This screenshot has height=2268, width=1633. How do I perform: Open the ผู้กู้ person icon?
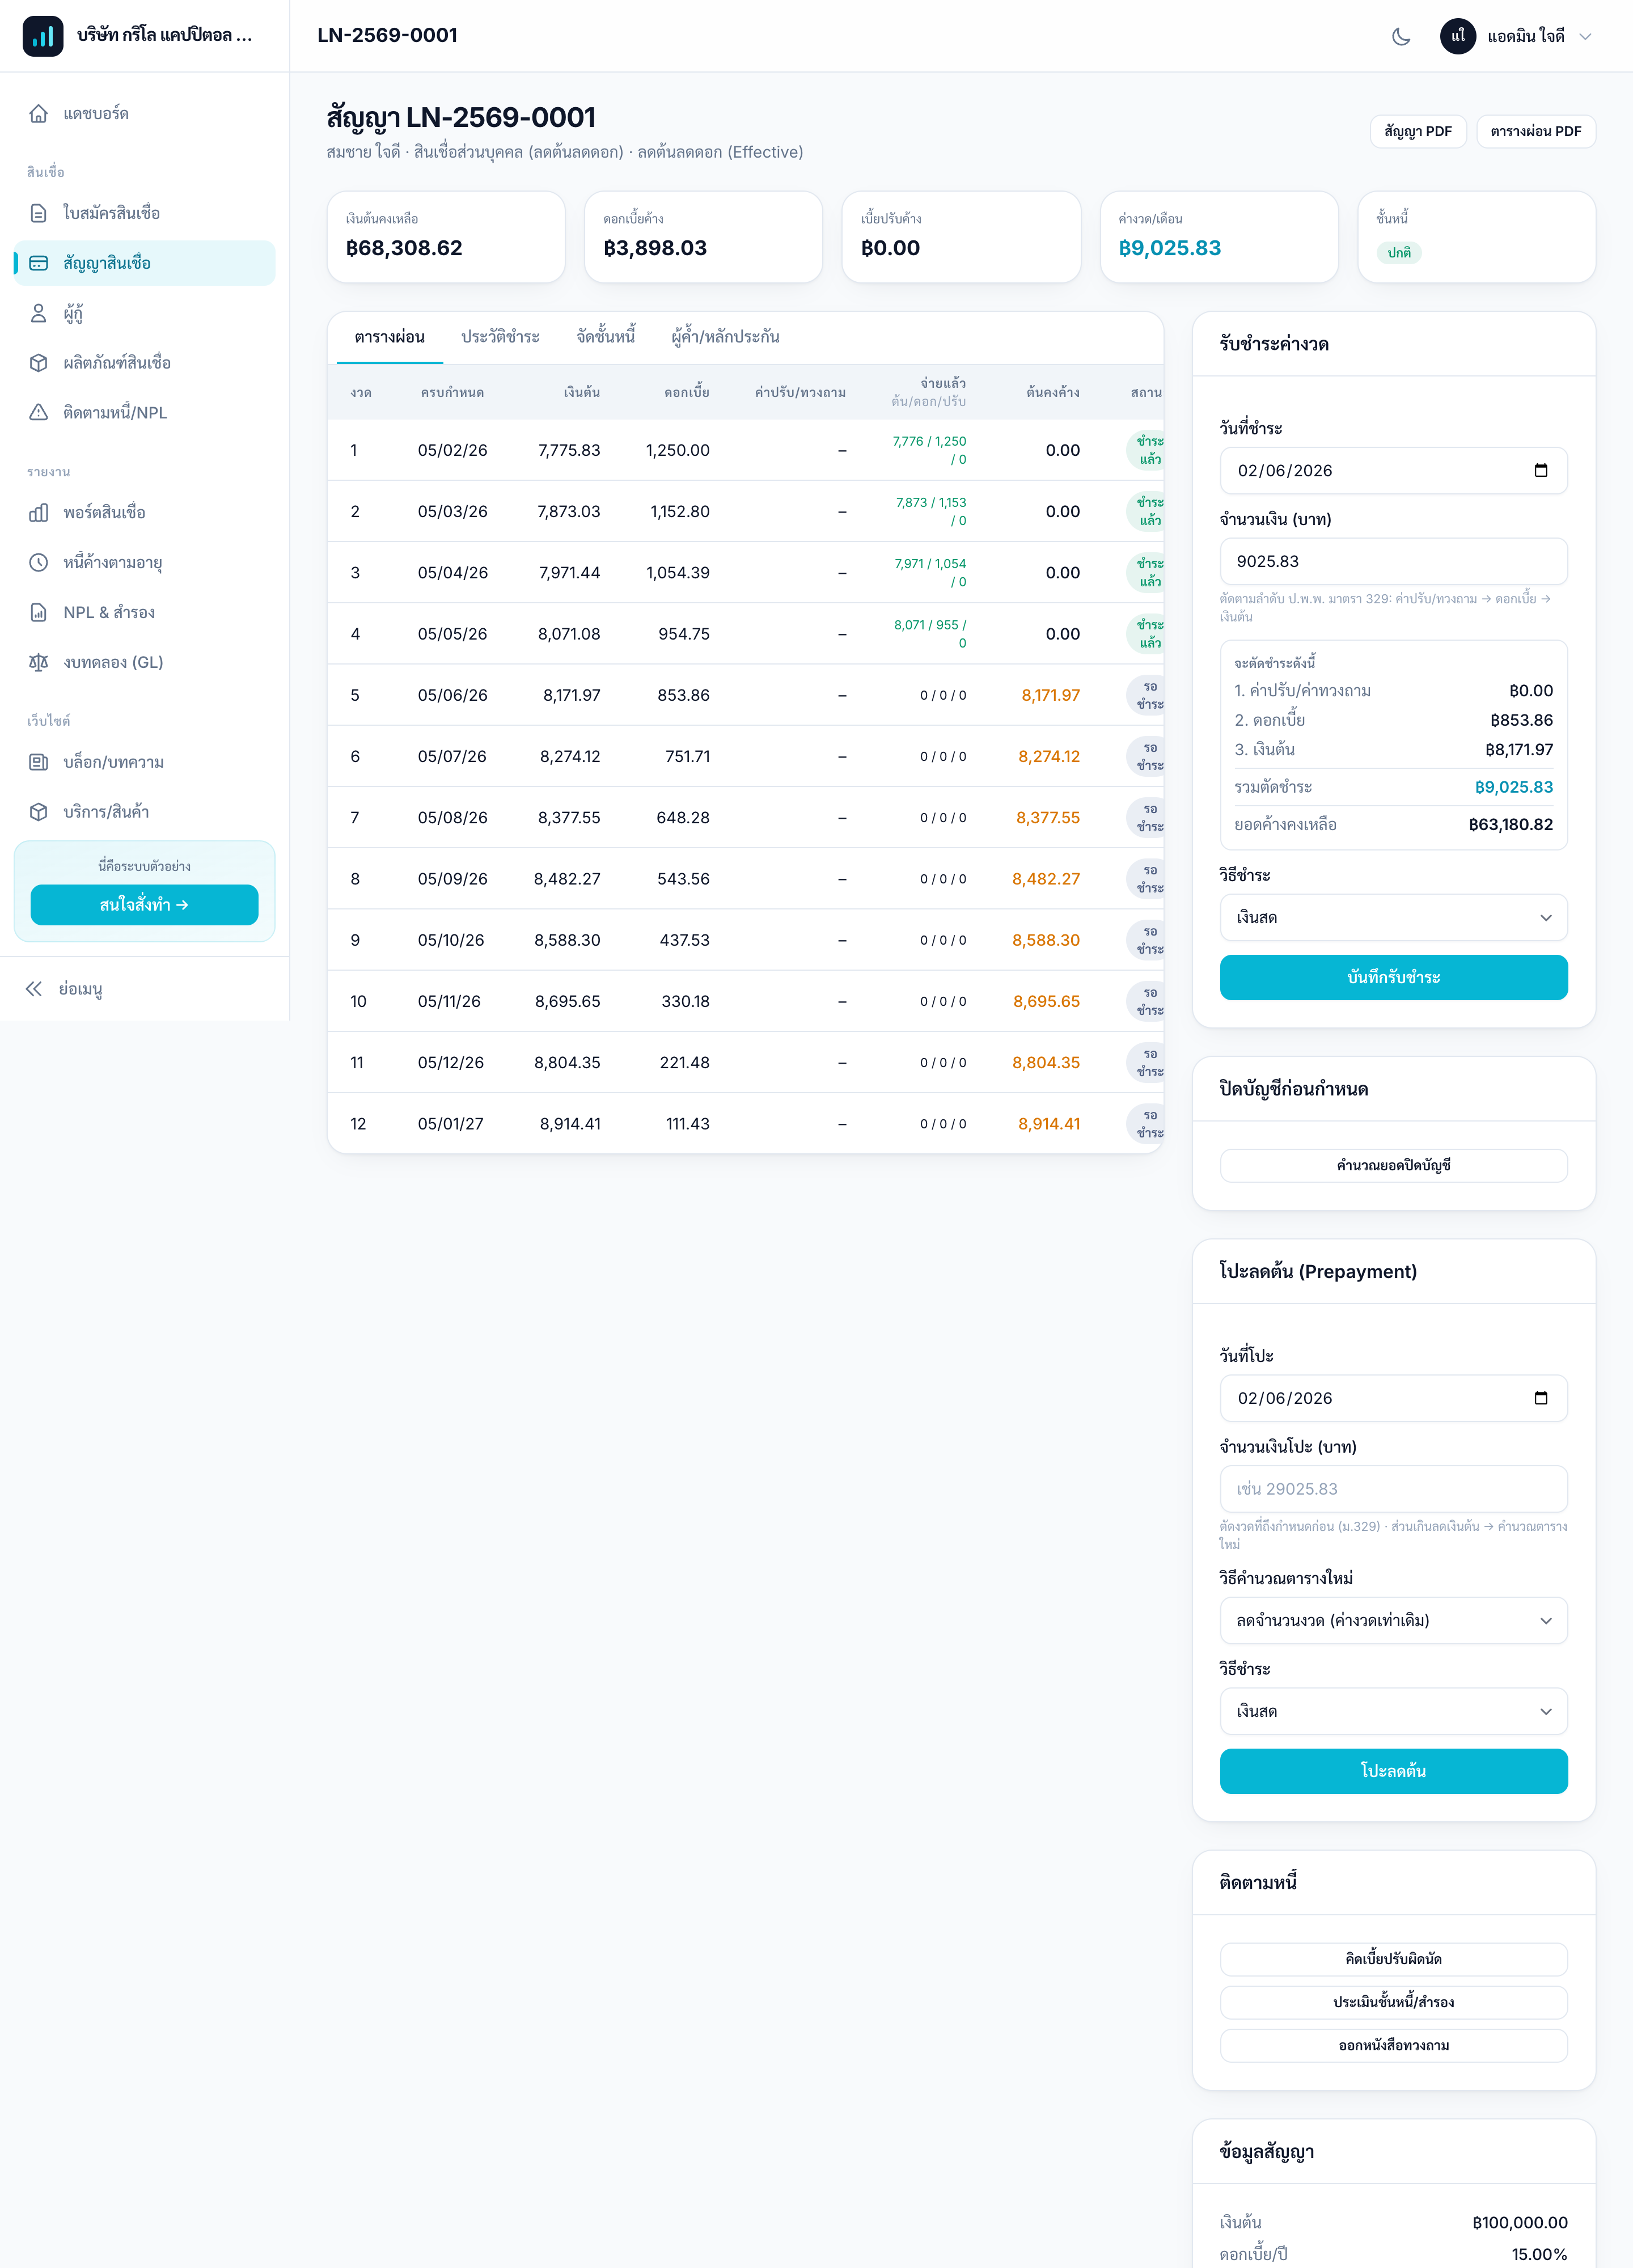tap(38, 313)
